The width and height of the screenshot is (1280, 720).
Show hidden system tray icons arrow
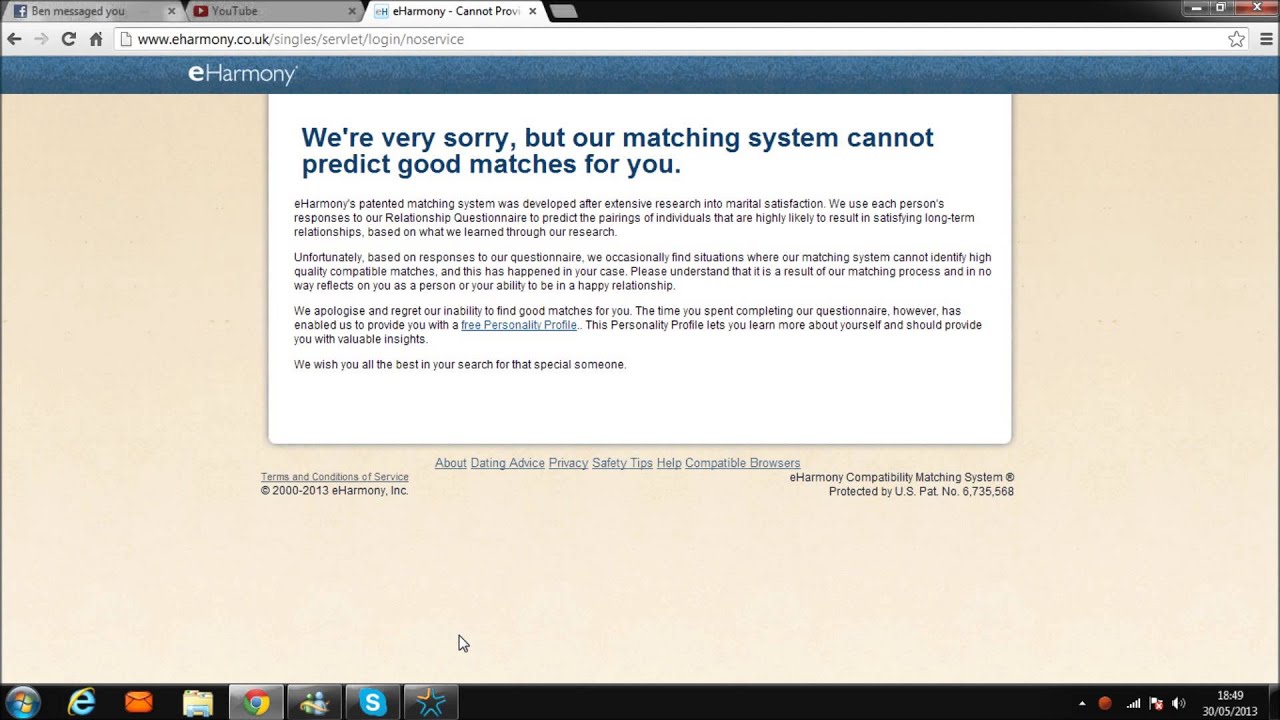pyautogui.click(x=1082, y=703)
